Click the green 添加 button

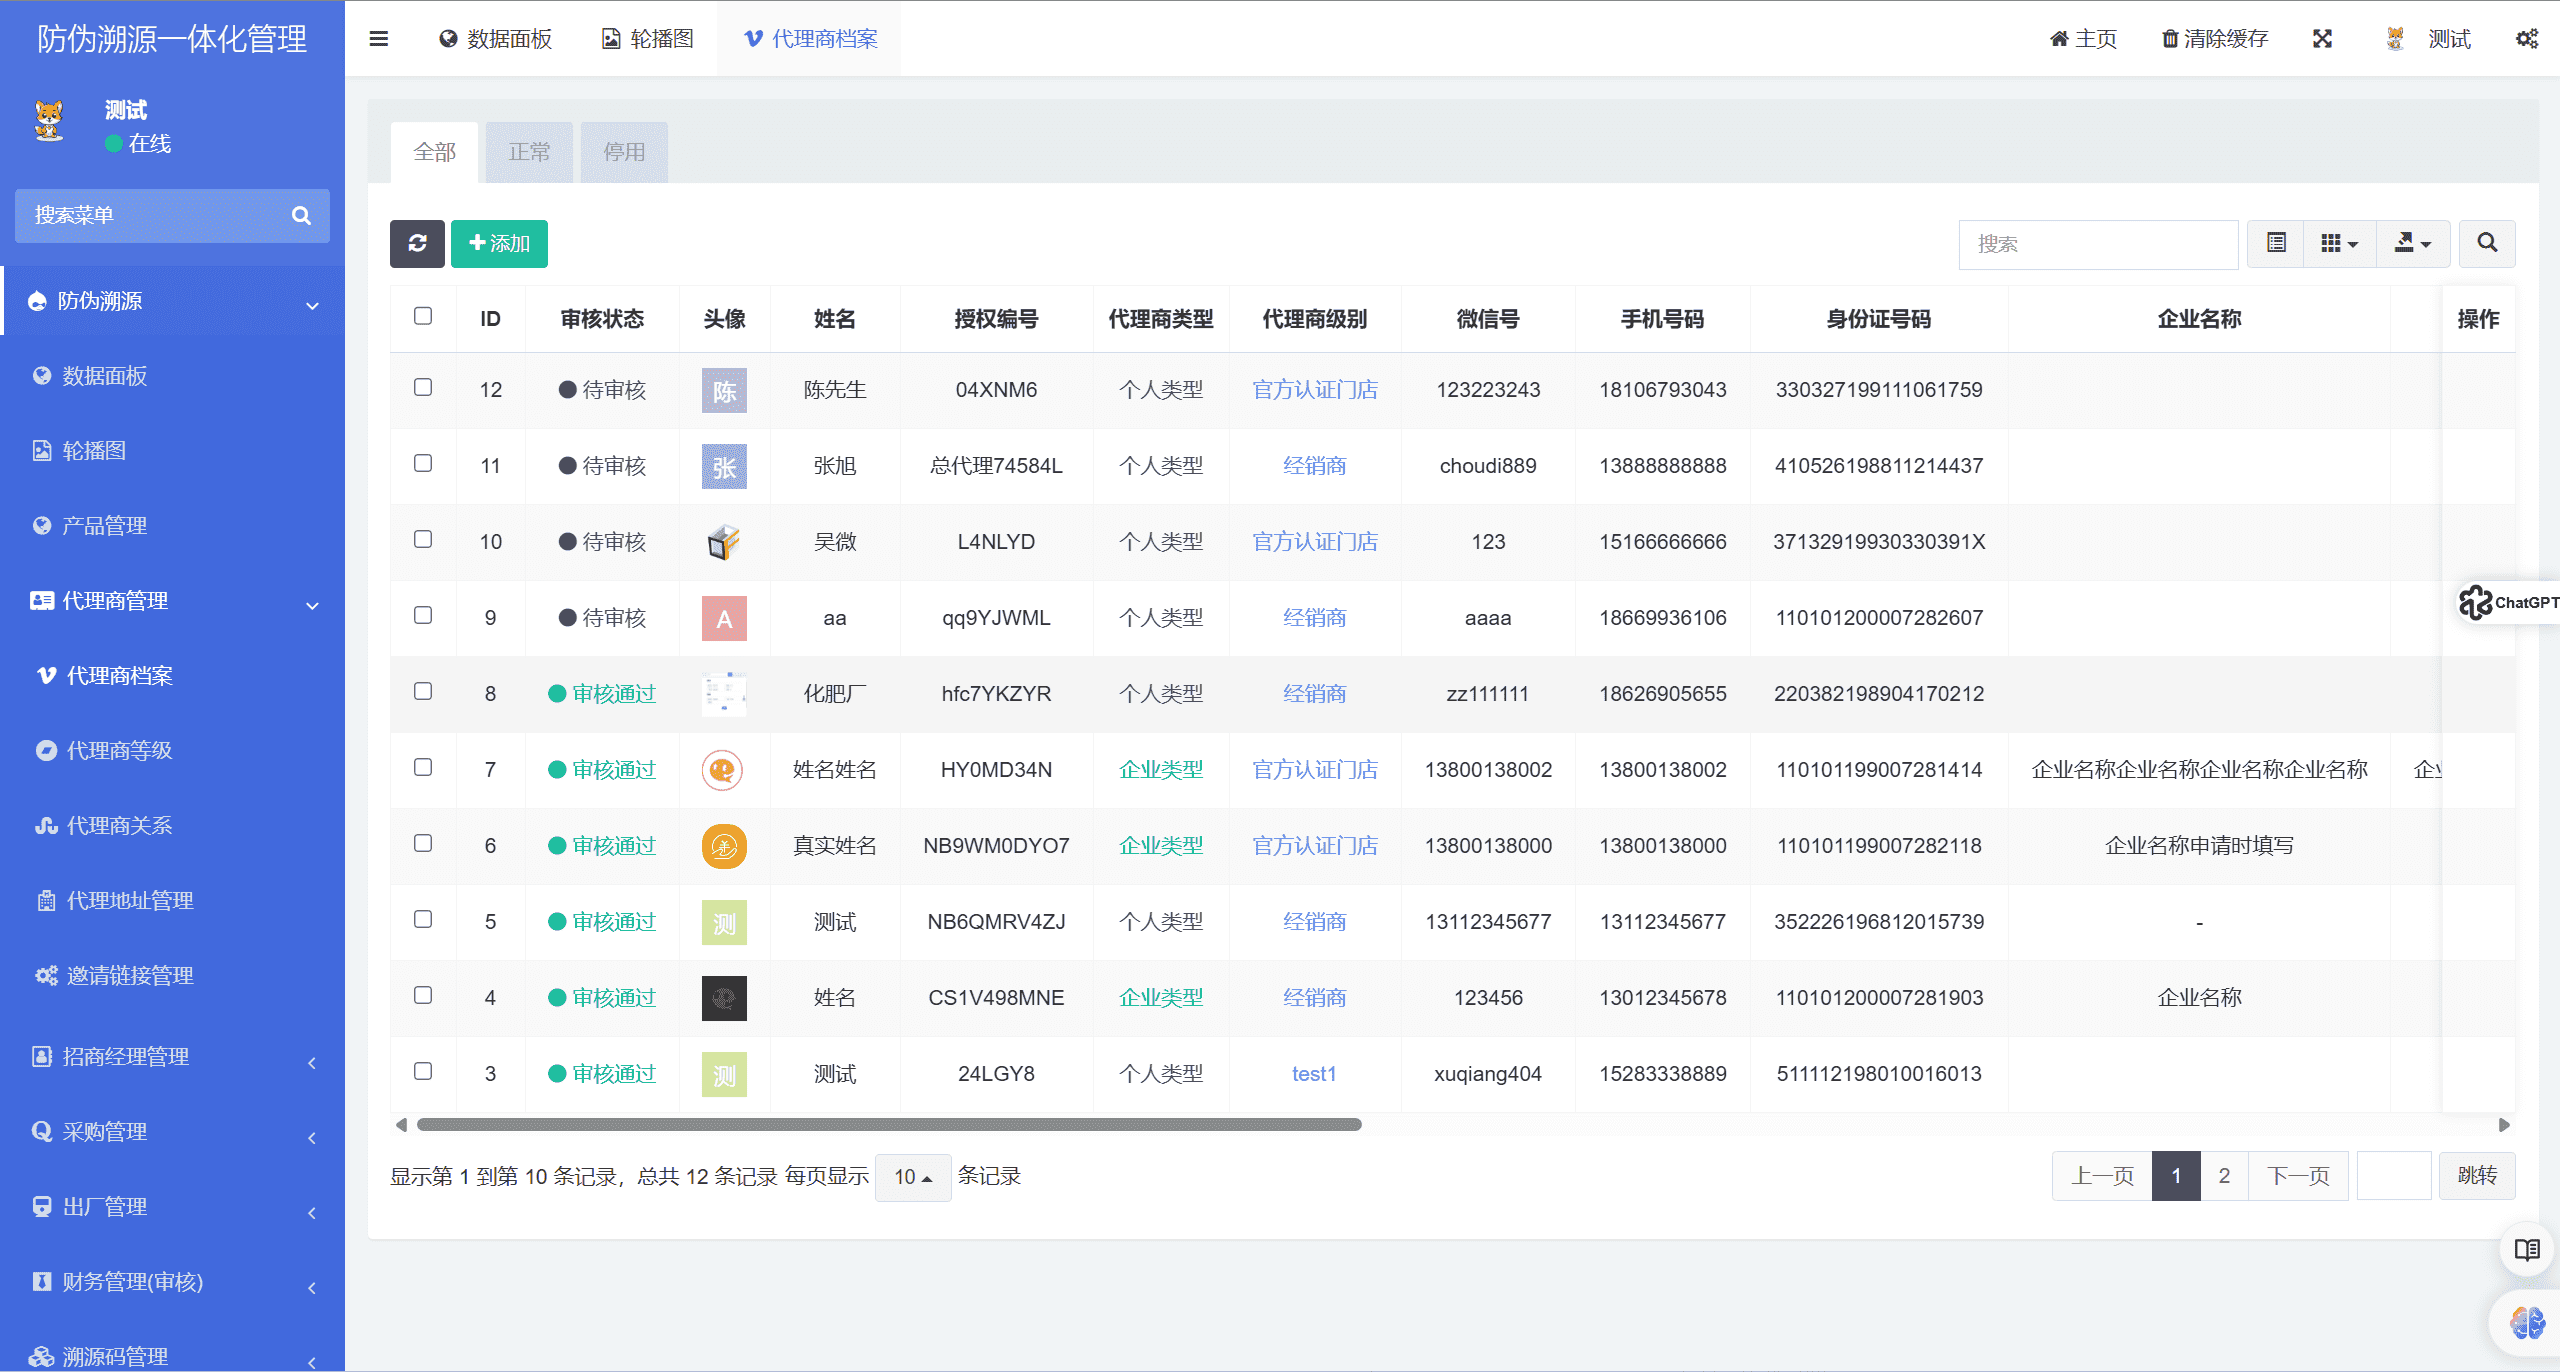click(499, 243)
